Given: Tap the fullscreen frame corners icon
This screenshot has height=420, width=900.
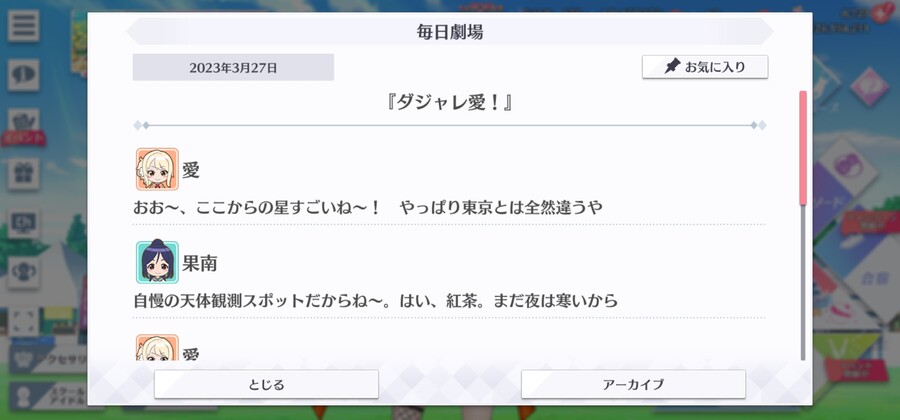Looking at the screenshot, I should pyautogui.click(x=24, y=322).
